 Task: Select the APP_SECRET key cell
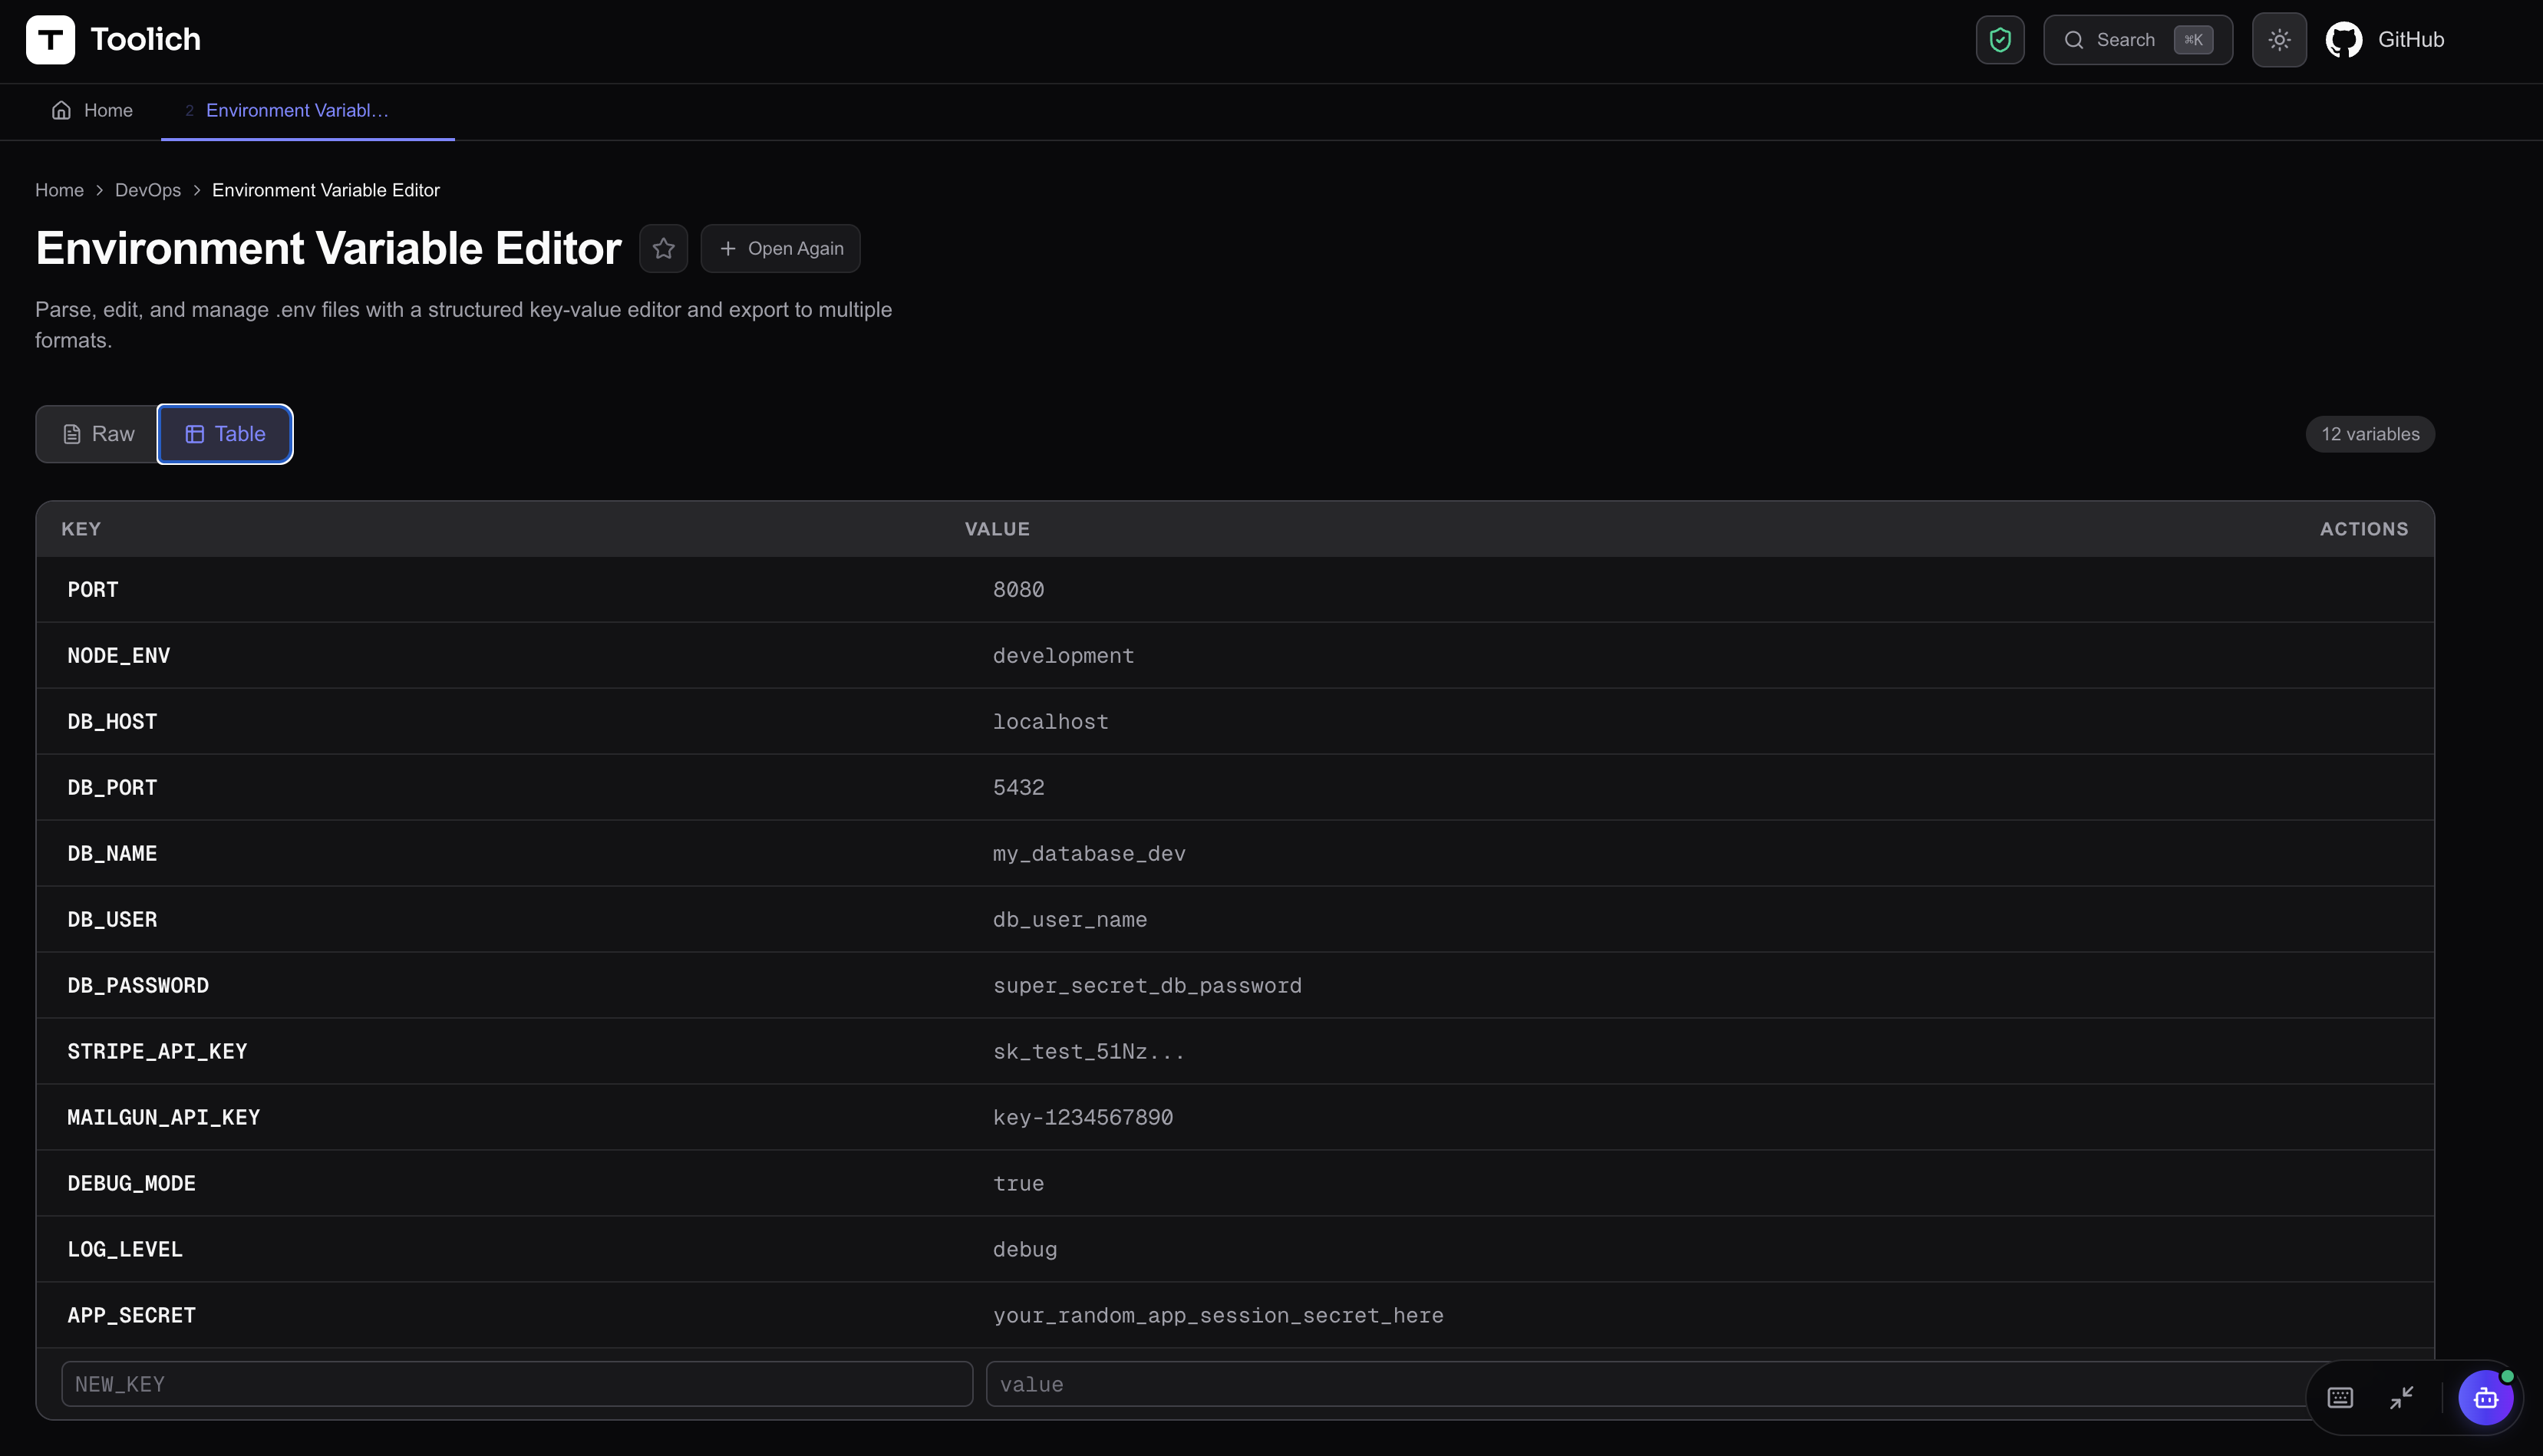(132, 1316)
